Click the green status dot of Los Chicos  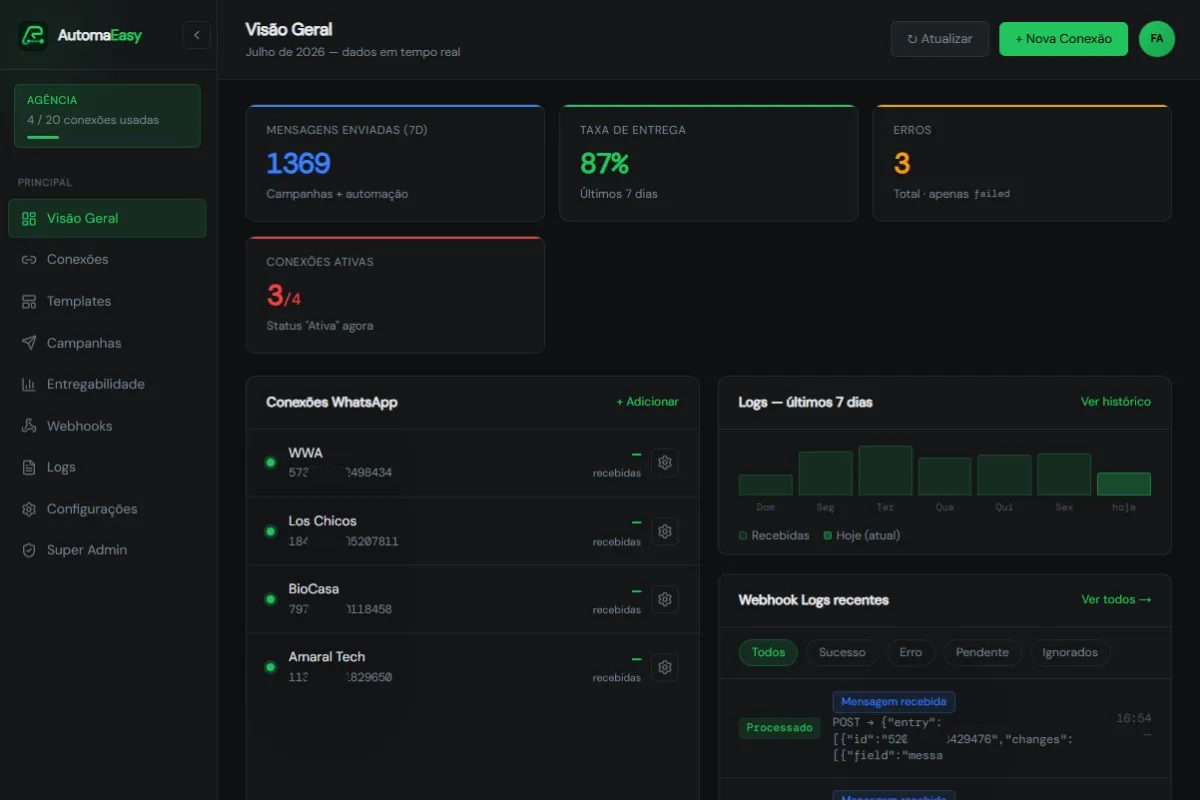tap(270, 531)
